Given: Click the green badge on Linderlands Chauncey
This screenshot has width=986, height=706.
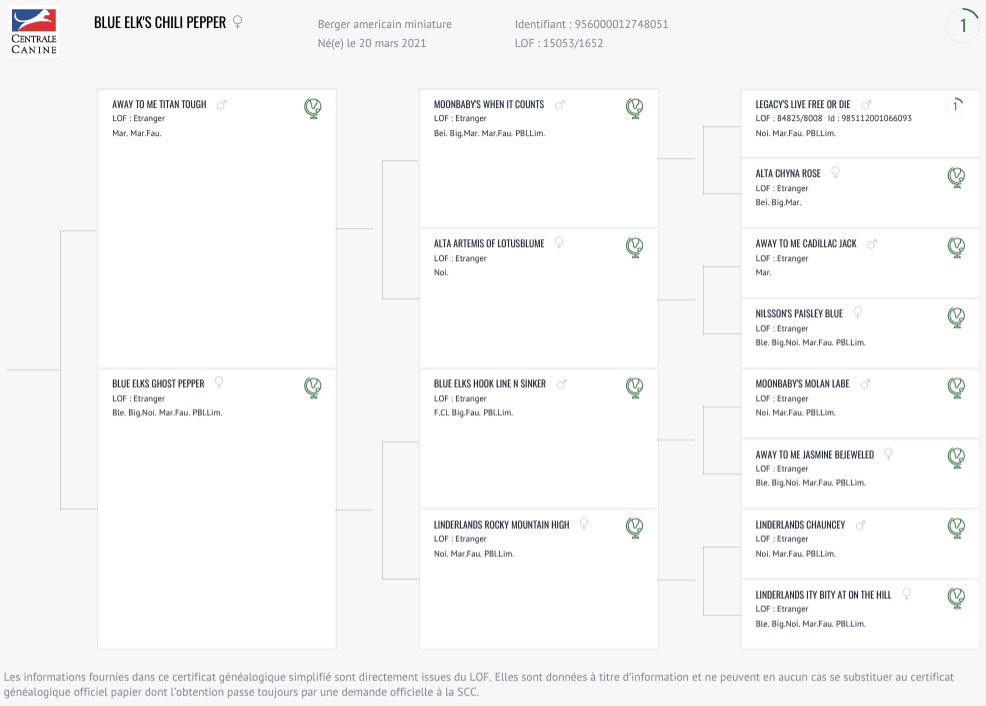Looking at the screenshot, I should (x=956, y=528).
